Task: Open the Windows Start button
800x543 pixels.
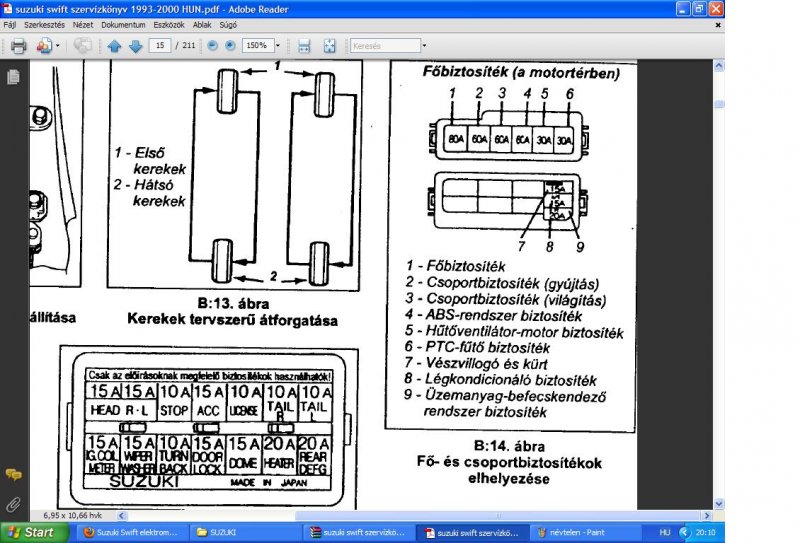Action: click(34, 532)
